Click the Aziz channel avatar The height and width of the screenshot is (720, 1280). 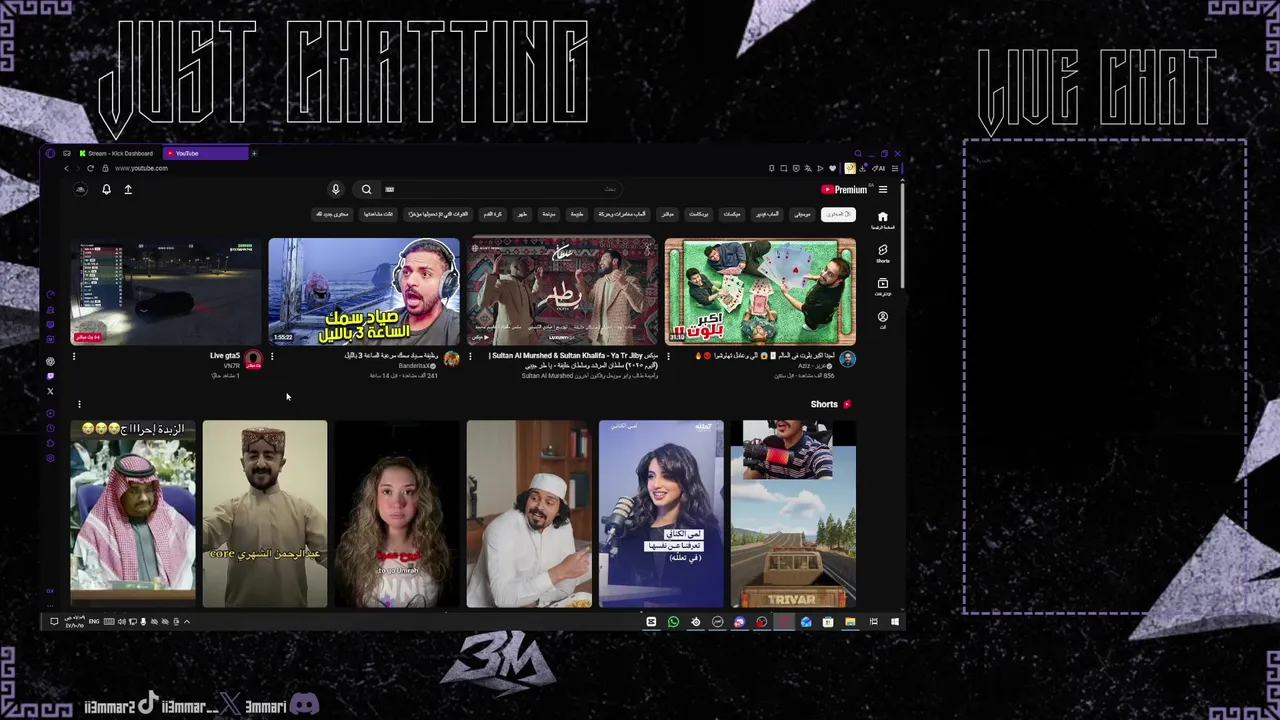[x=847, y=359]
